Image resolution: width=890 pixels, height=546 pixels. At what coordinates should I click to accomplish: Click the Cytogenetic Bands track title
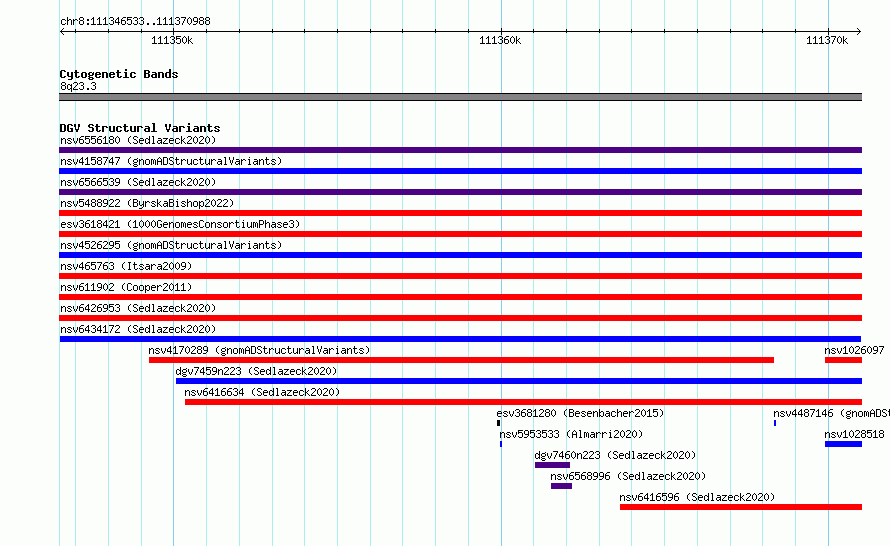click(x=119, y=74)
